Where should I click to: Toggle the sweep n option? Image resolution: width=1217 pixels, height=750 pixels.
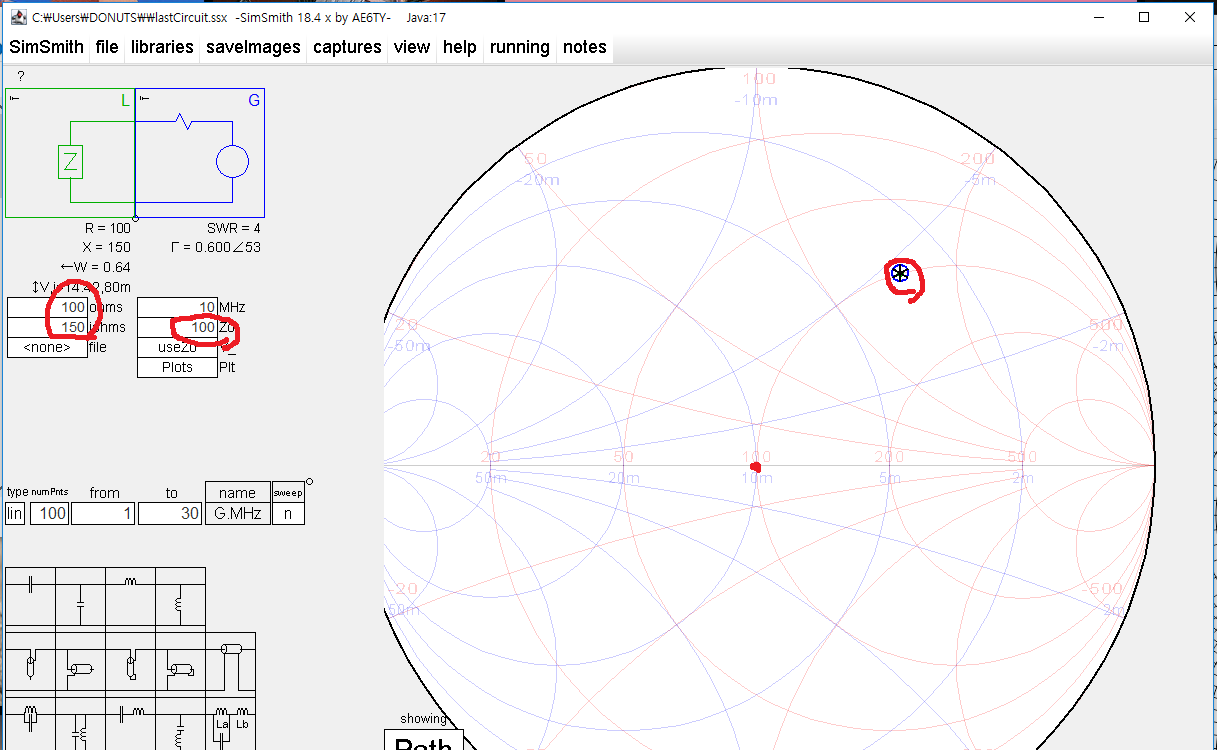click(x=288, y=514)
